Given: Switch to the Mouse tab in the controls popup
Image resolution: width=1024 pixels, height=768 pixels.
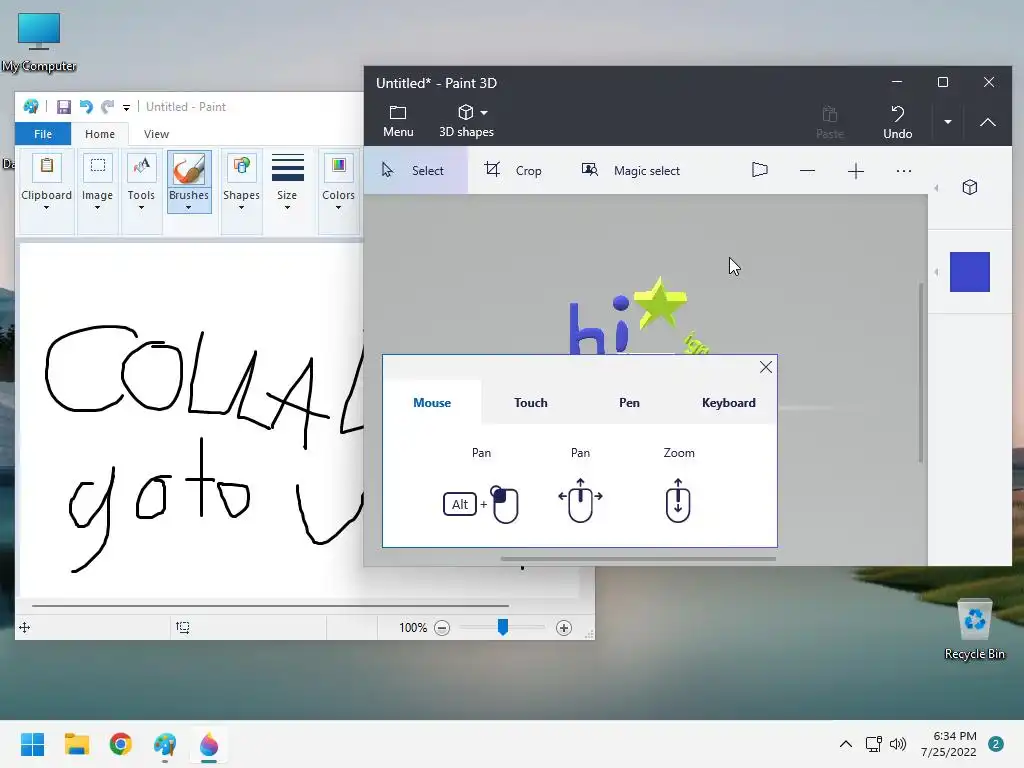Looking at the screenshot, I should pyautogui.click(x=432, y=402).
